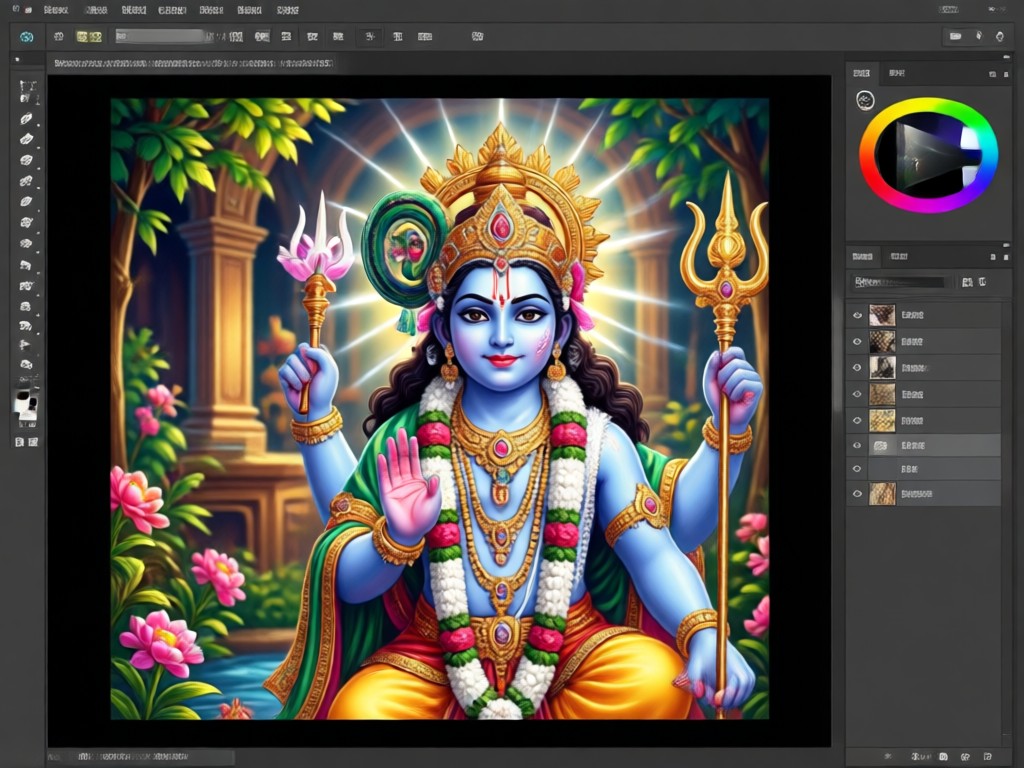The image size is (1024, 768).
Task: Click the second icon right of the layers blend dropdown
Action: coord(983,282)
